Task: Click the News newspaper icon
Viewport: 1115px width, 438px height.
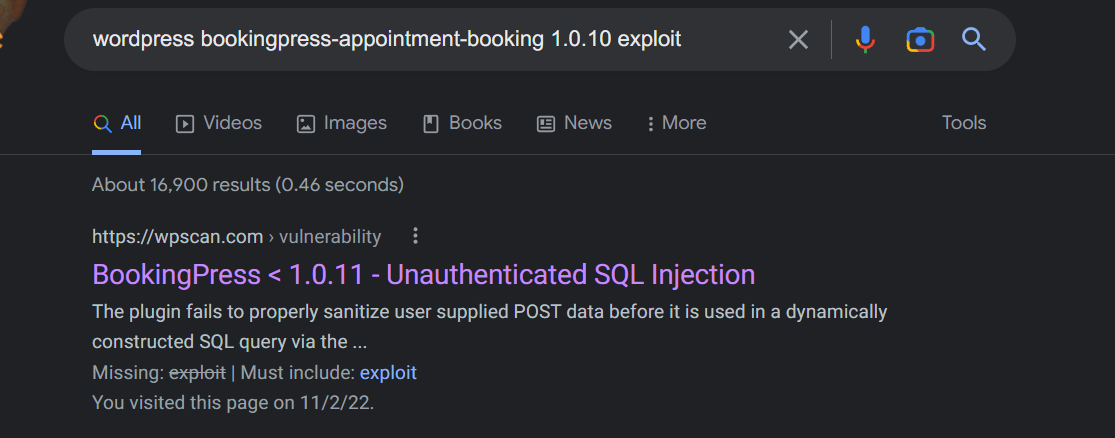Action: click(x=545, y=124)
